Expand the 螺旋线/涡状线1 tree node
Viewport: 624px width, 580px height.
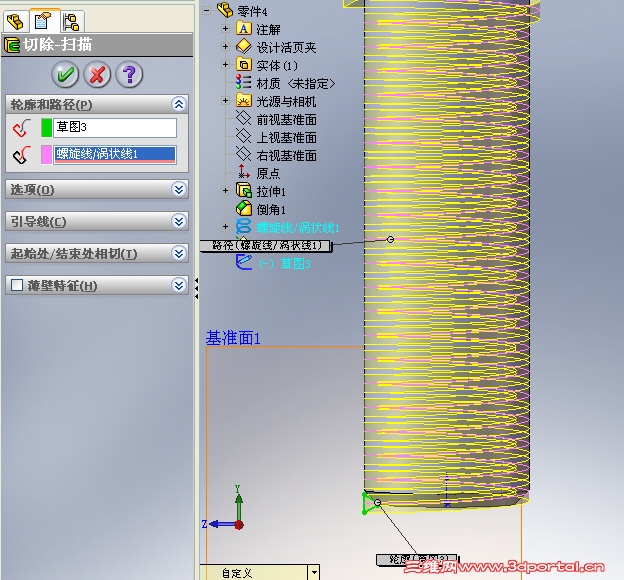pyautogui.click(x=225, y=227)
